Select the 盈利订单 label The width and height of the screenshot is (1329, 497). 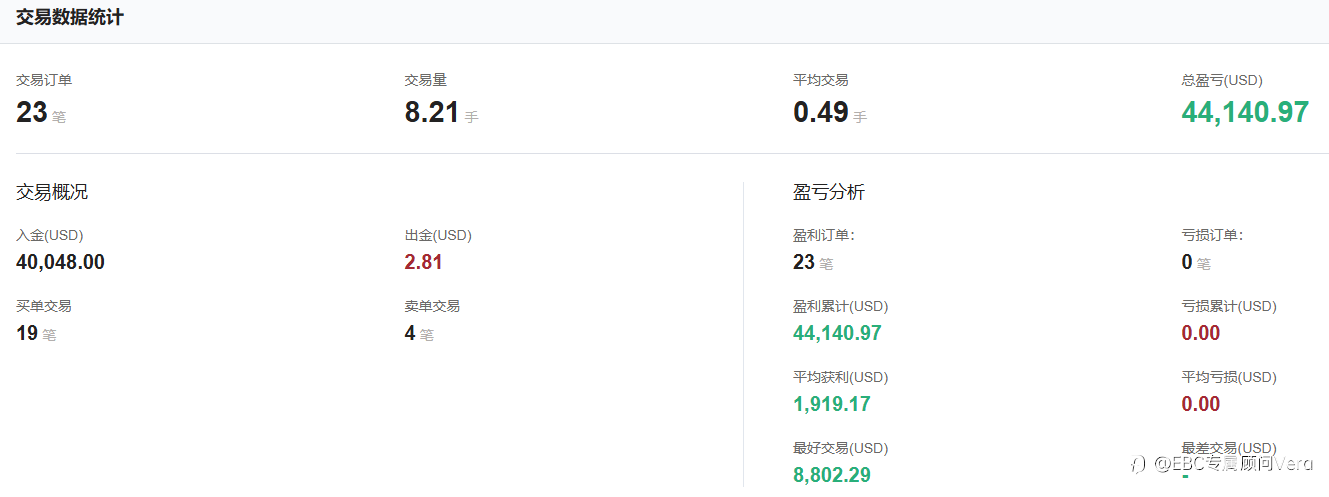(824, 235)
